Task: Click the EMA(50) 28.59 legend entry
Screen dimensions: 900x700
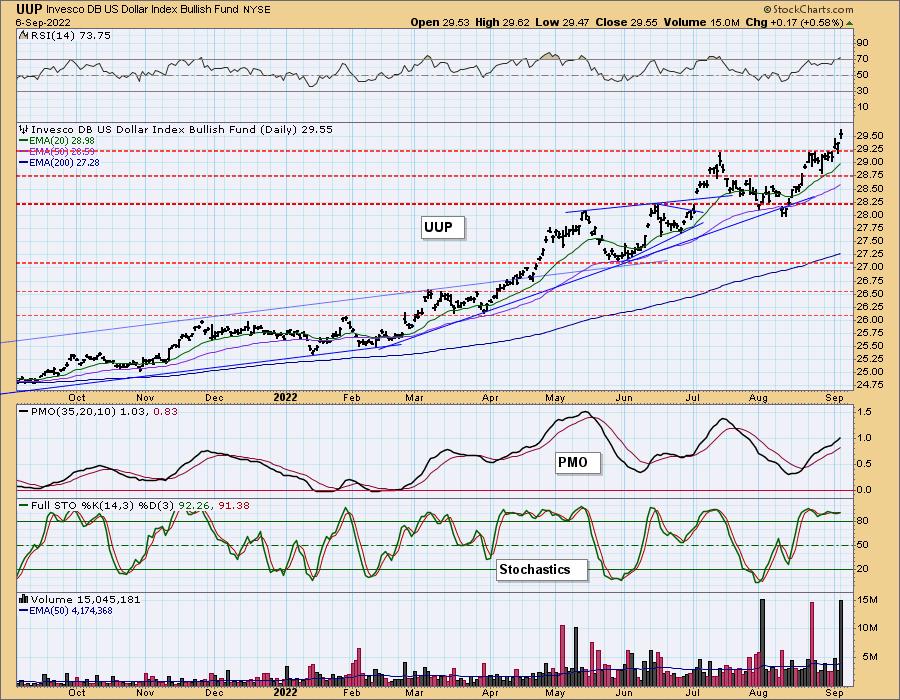Action: tap(57, 151)
